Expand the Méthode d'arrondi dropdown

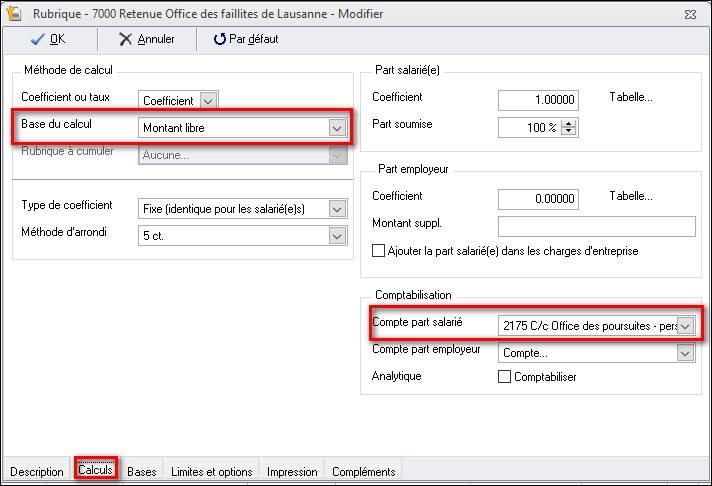(x=337, y=235)
